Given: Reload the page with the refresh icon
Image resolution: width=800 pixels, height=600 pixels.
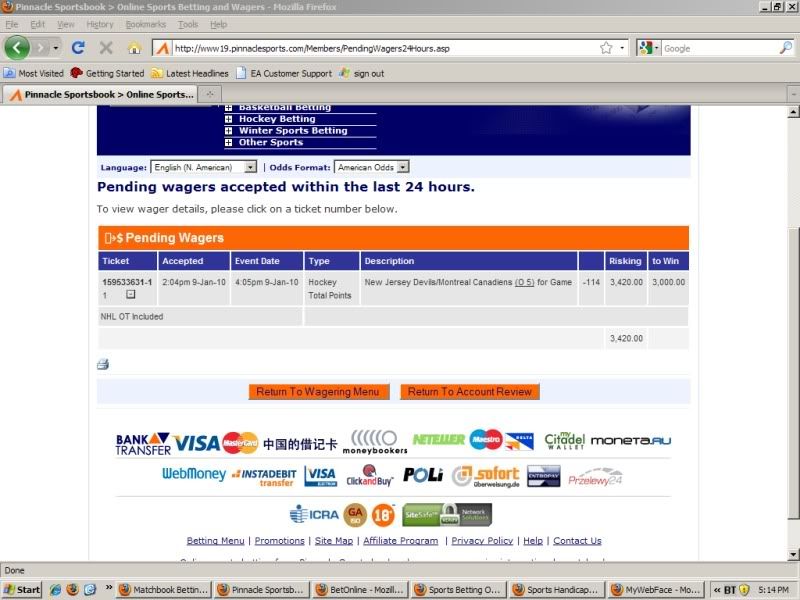Looking at the screenshot, I should click(78, 48).
